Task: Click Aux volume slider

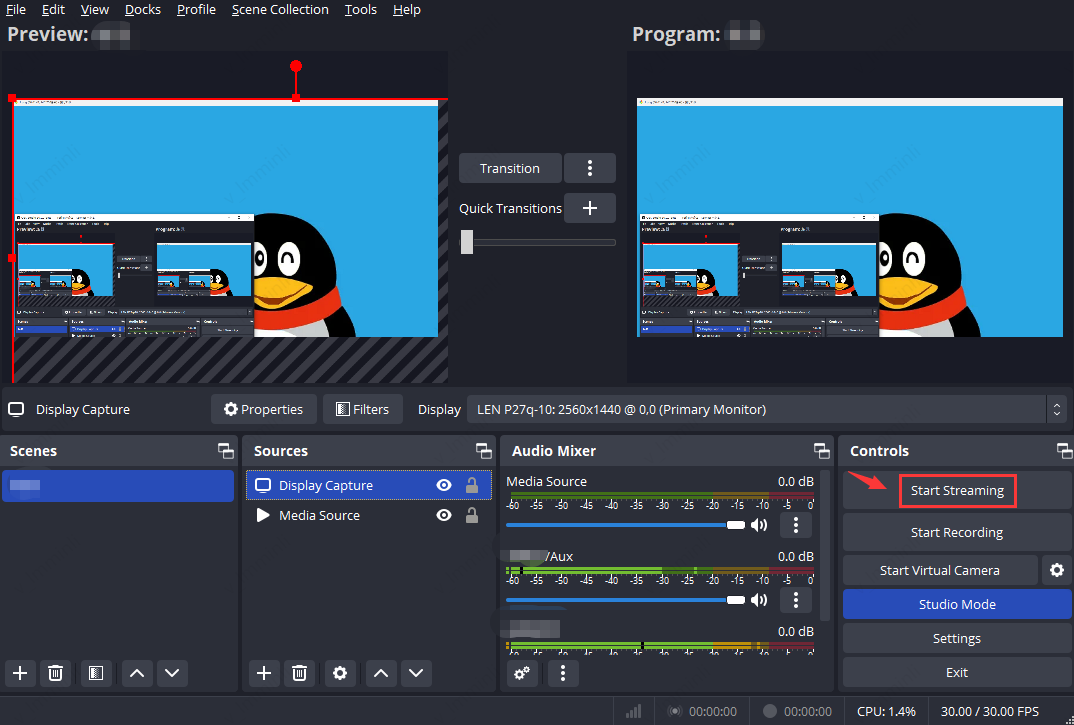Action: (x=625, y=600)
